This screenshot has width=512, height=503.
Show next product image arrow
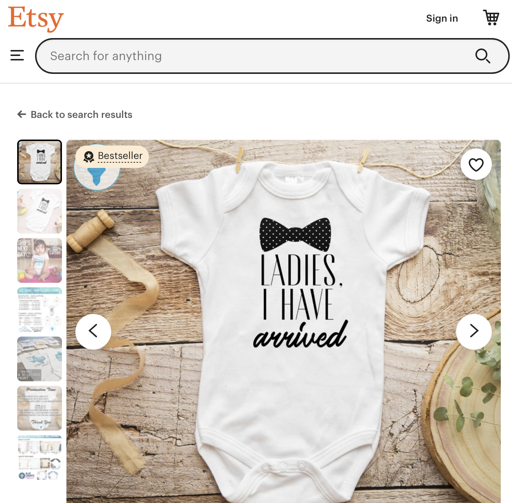point(474,331)
